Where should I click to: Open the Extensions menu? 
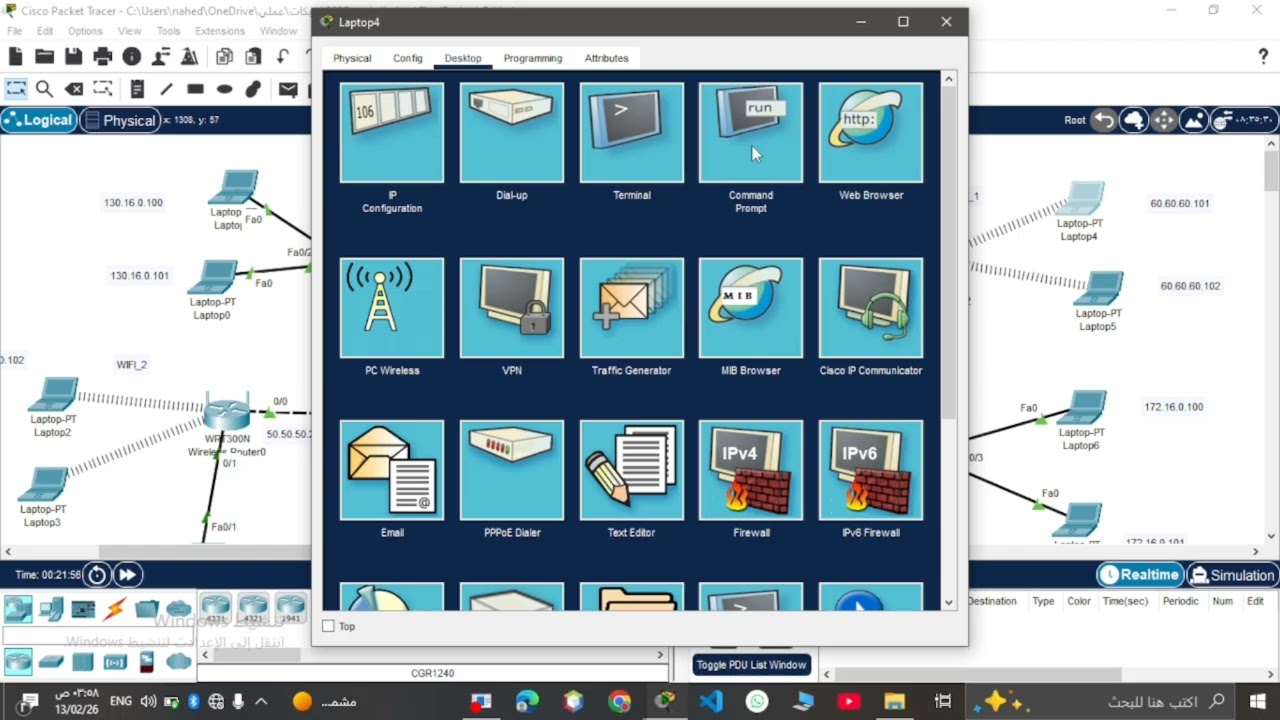220,31
